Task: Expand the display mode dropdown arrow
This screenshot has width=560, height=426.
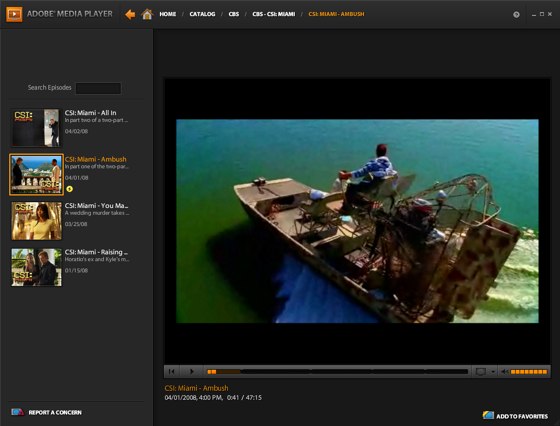Action: 493,372
